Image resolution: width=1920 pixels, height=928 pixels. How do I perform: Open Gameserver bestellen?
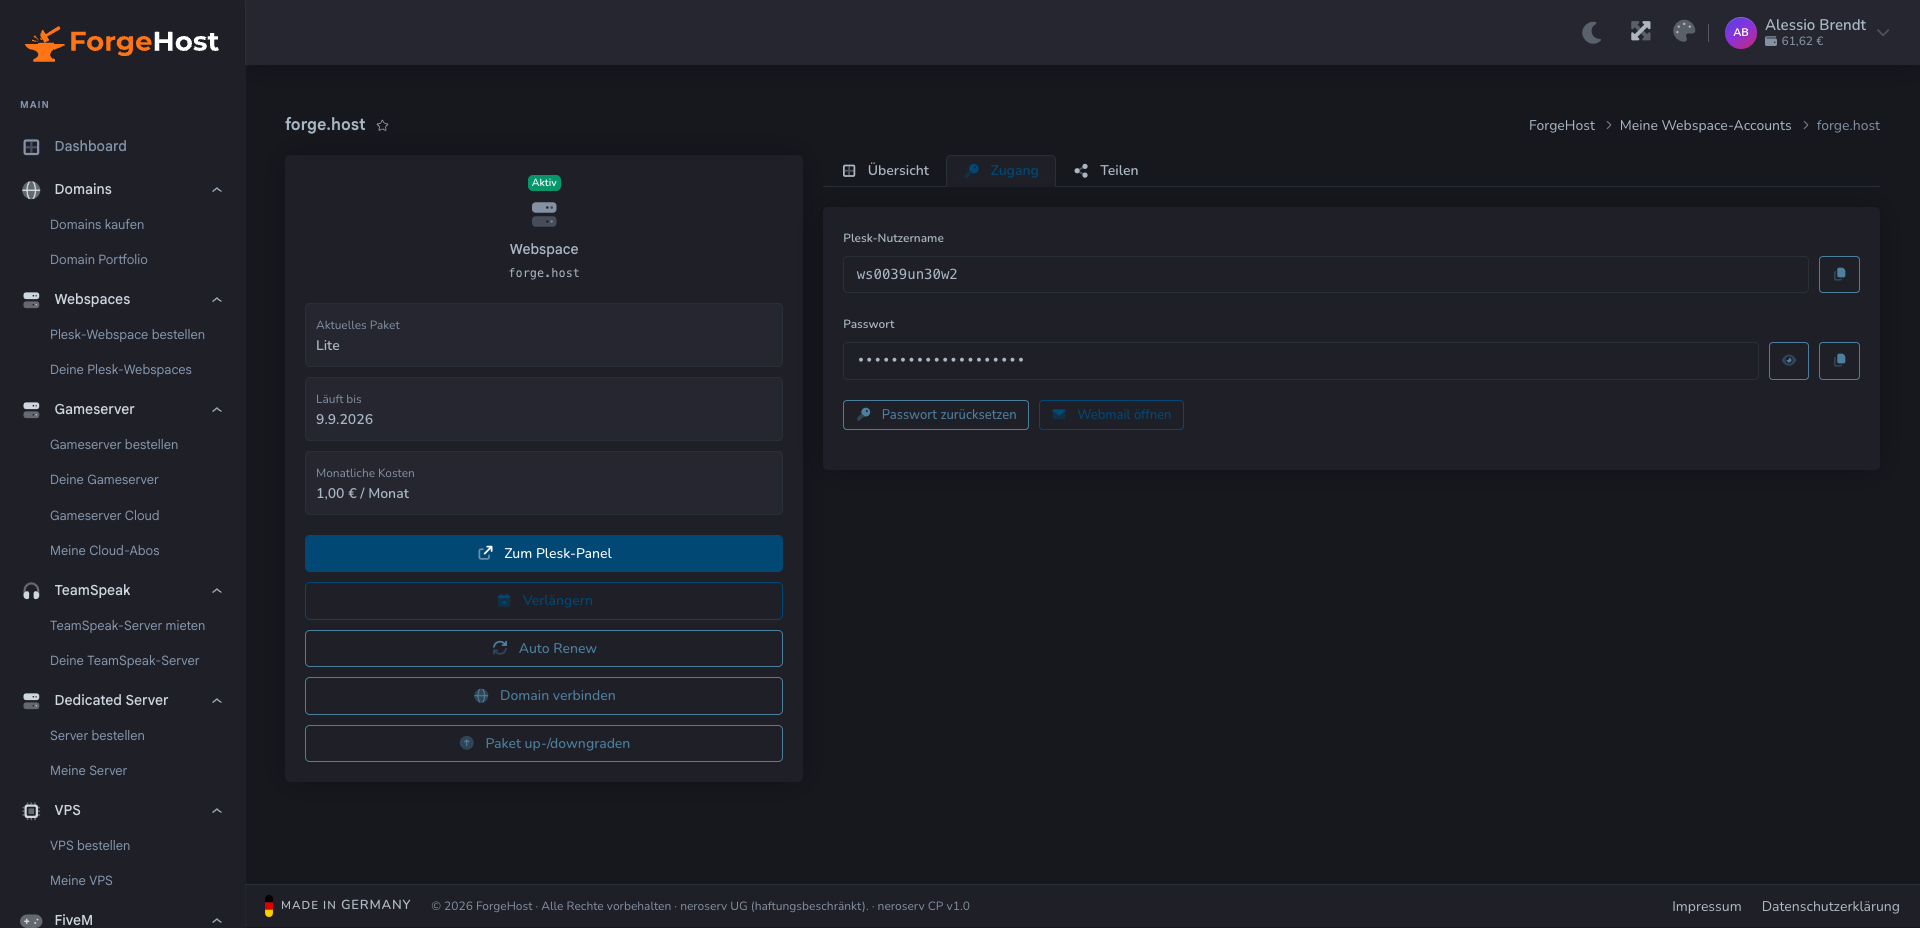114,445
